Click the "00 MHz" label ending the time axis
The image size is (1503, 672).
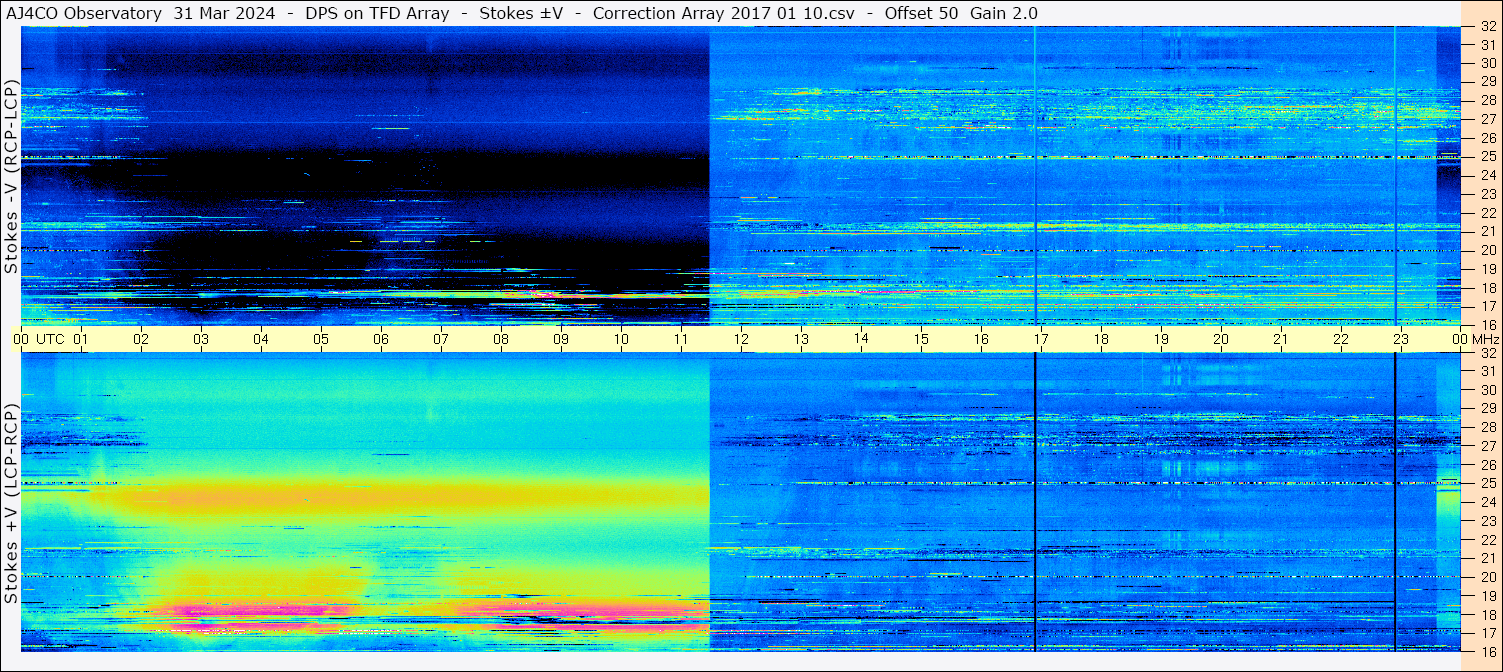[x=1476, y=339]
